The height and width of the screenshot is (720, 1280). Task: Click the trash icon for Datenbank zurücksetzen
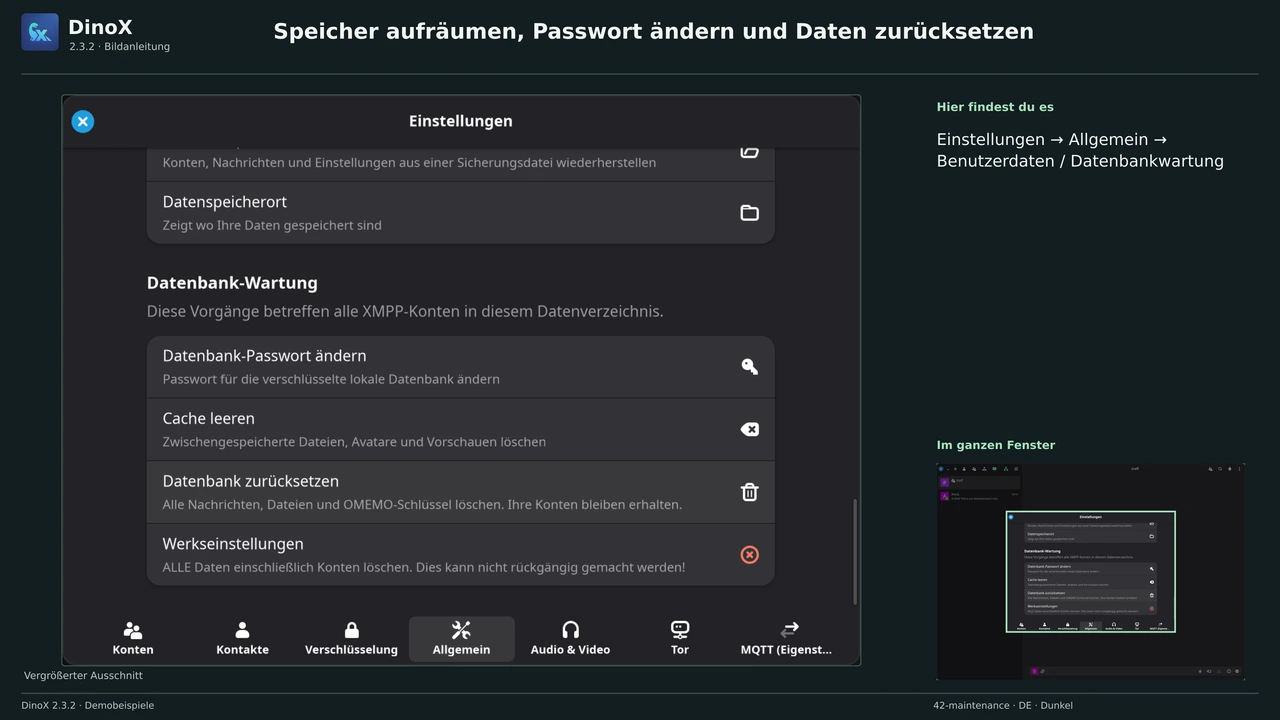tap(749, 492)
